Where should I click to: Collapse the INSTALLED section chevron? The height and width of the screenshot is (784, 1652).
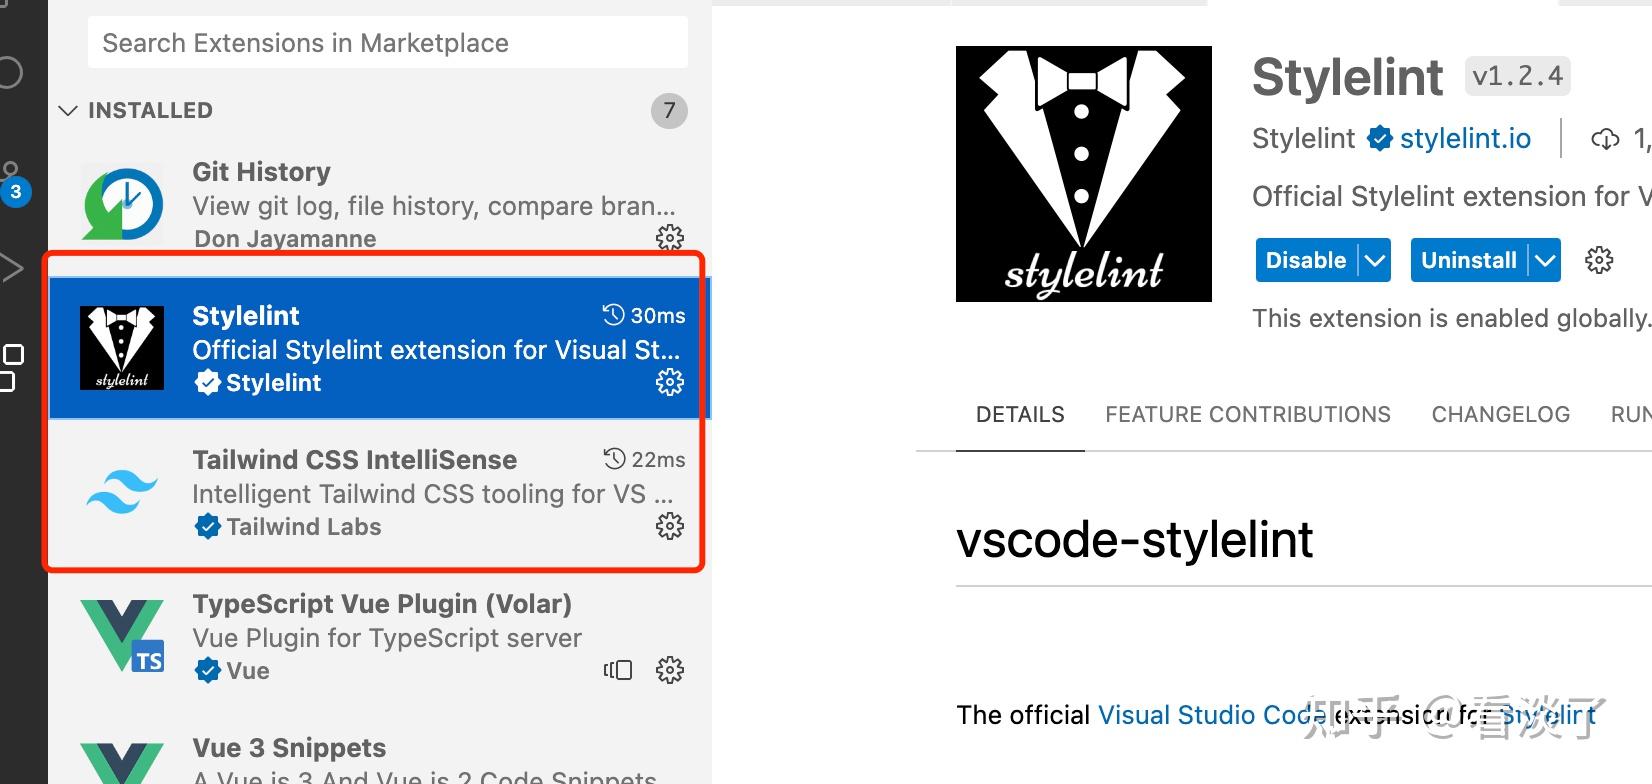68,110
